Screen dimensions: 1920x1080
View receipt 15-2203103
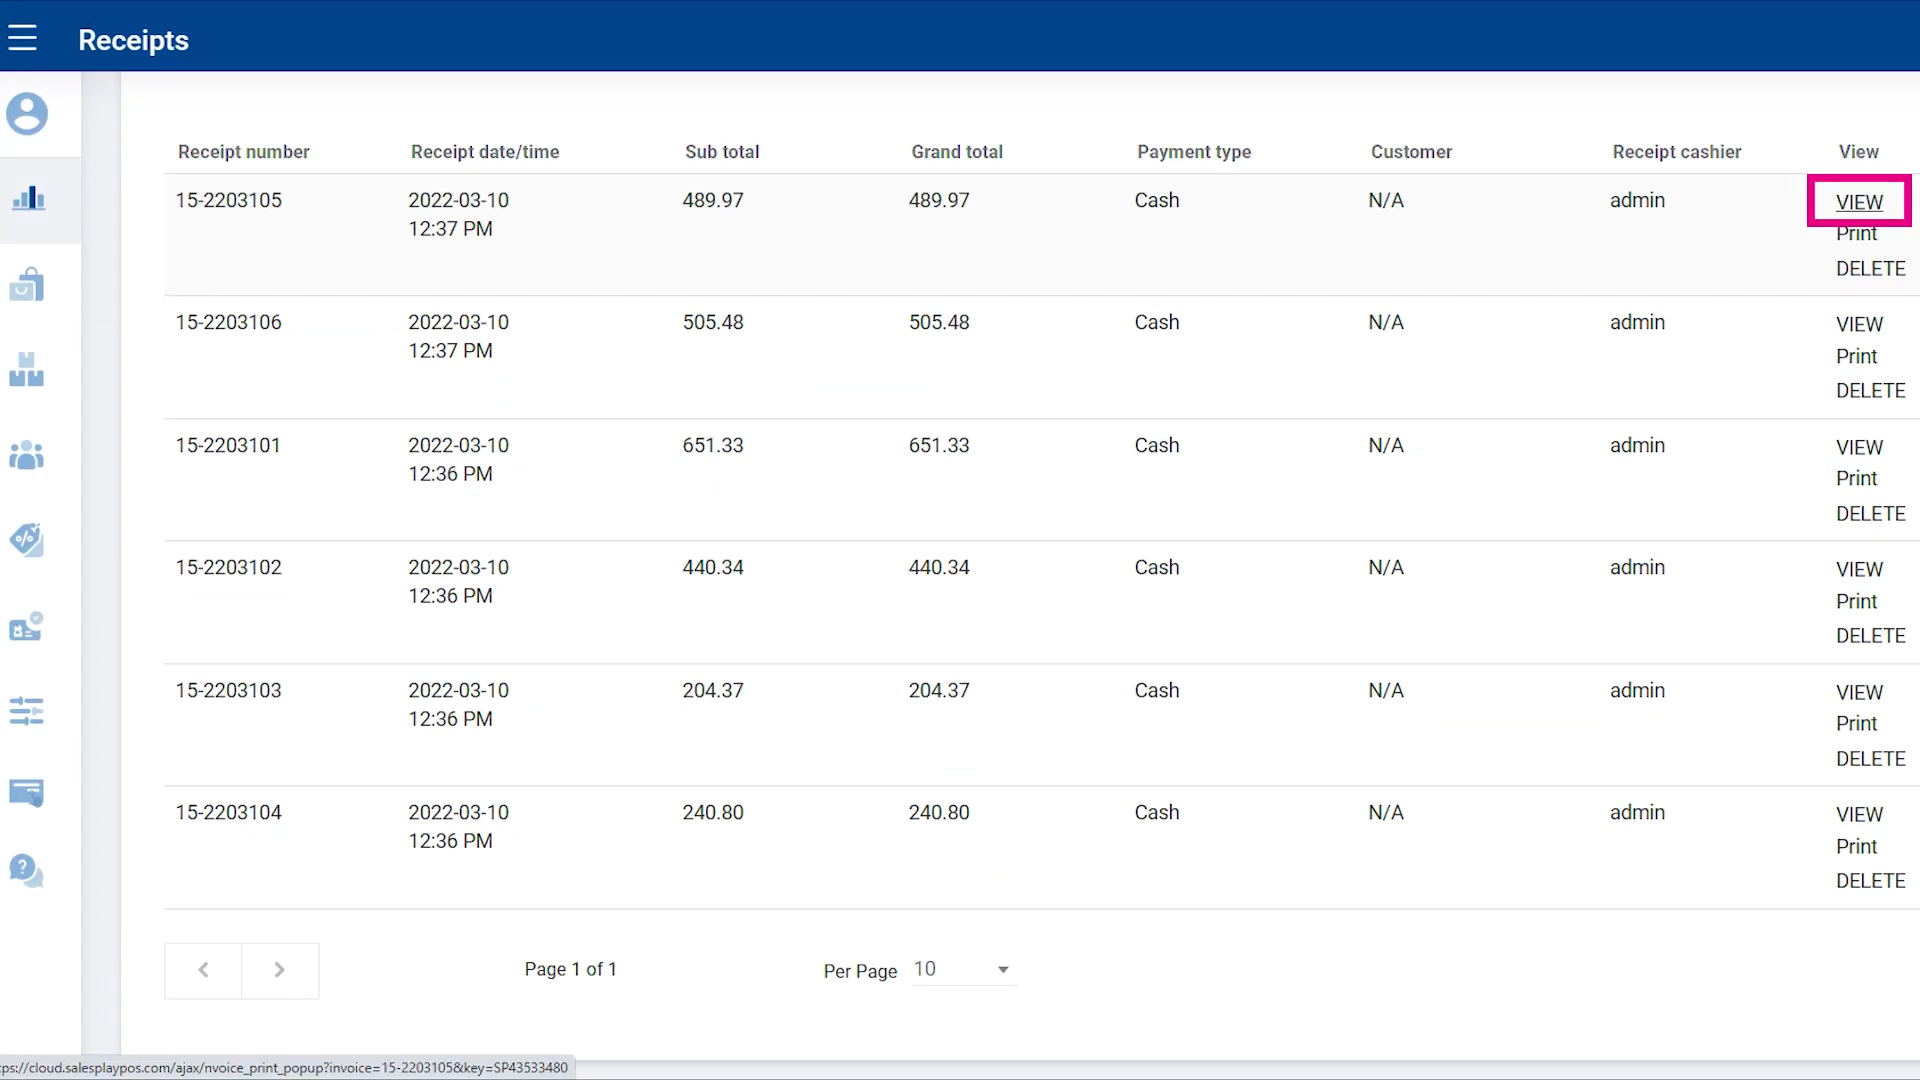pyautogui.click(x=1859, y=692)
